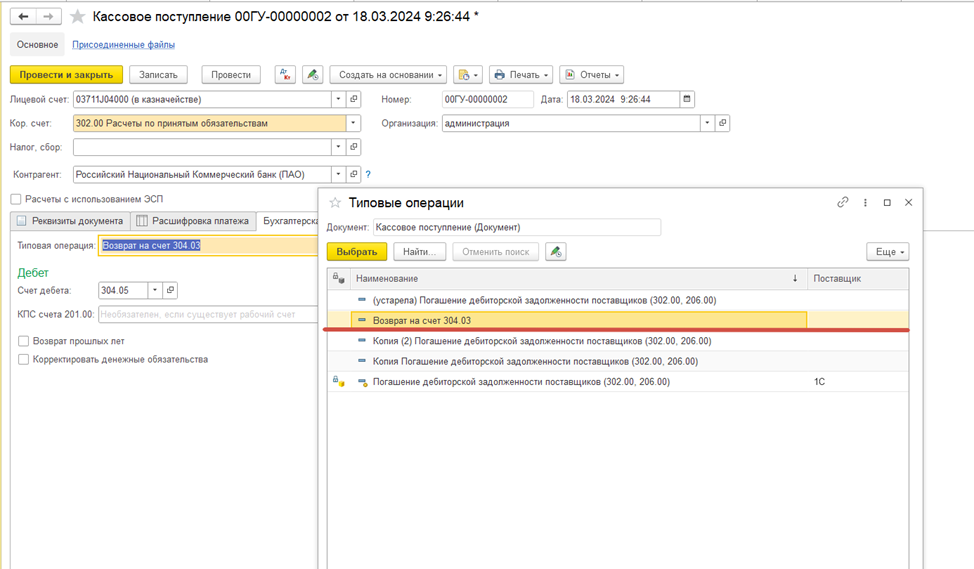Open the calendar picker for Дата
This screenshot has height=569, width=974.
[686, 99]
